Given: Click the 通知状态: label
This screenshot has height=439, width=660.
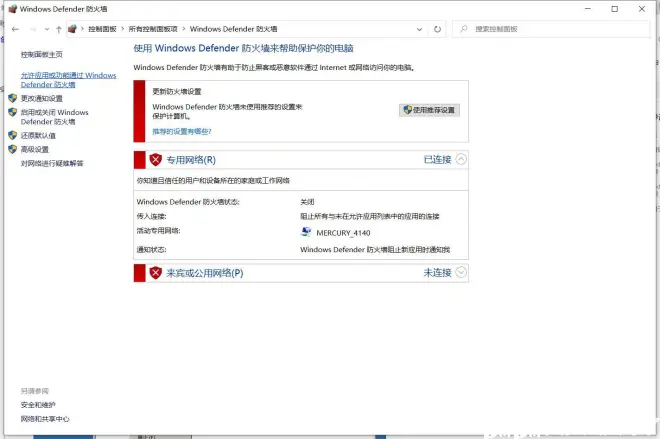Looking at the screenshot, I should pyautogui.click(x=152, y=250).
